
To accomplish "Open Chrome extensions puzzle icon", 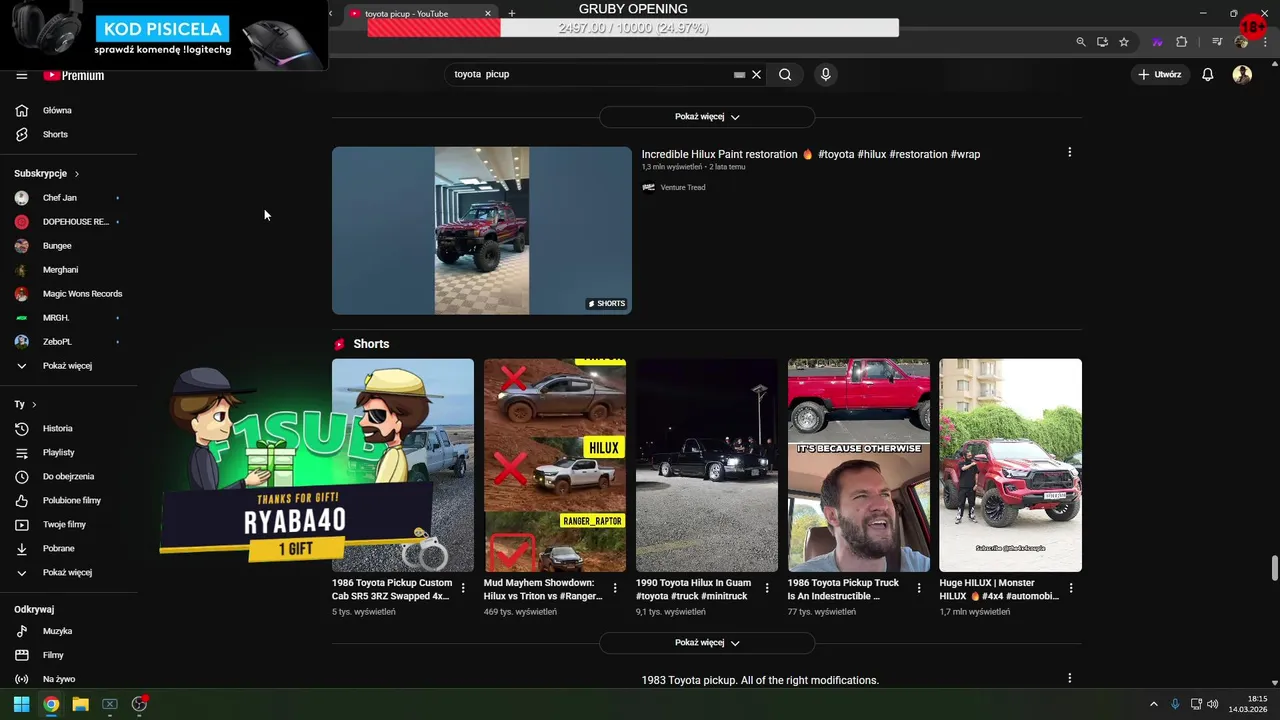I will coord(1182,42).
